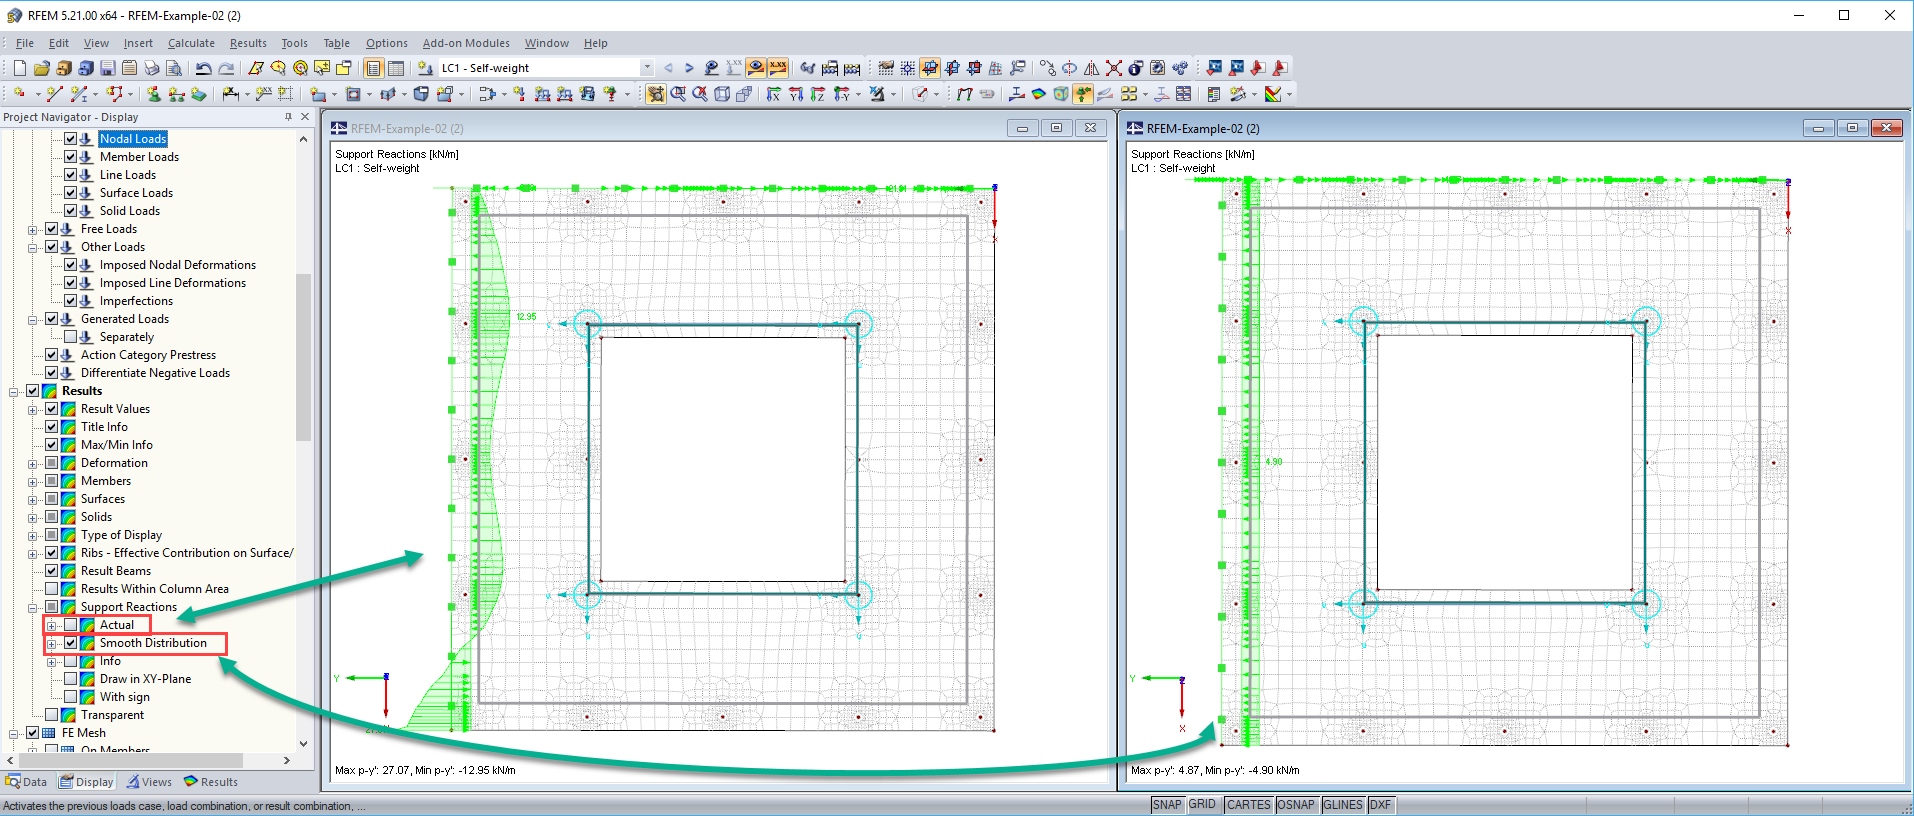Open the Calculate menu
This screenshot has width=1914, height=816.
191,43
